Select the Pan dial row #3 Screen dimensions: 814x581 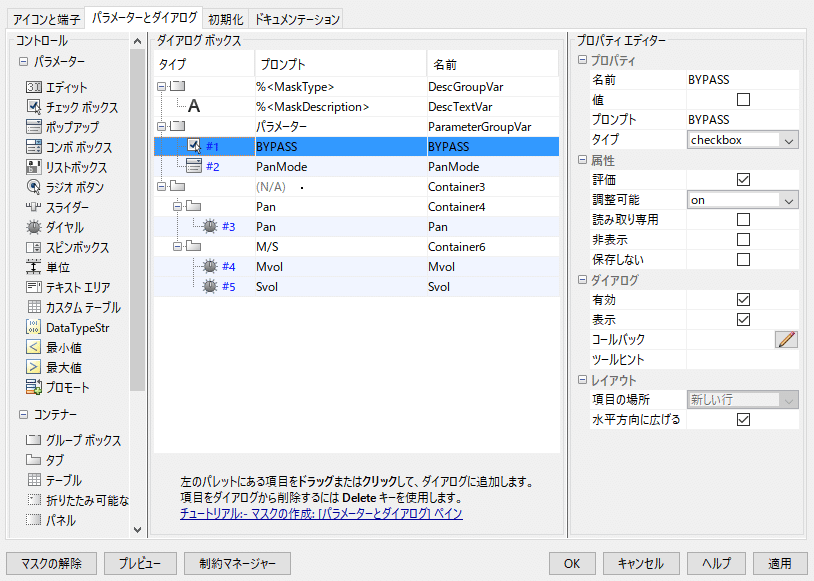tap(357, 227)
